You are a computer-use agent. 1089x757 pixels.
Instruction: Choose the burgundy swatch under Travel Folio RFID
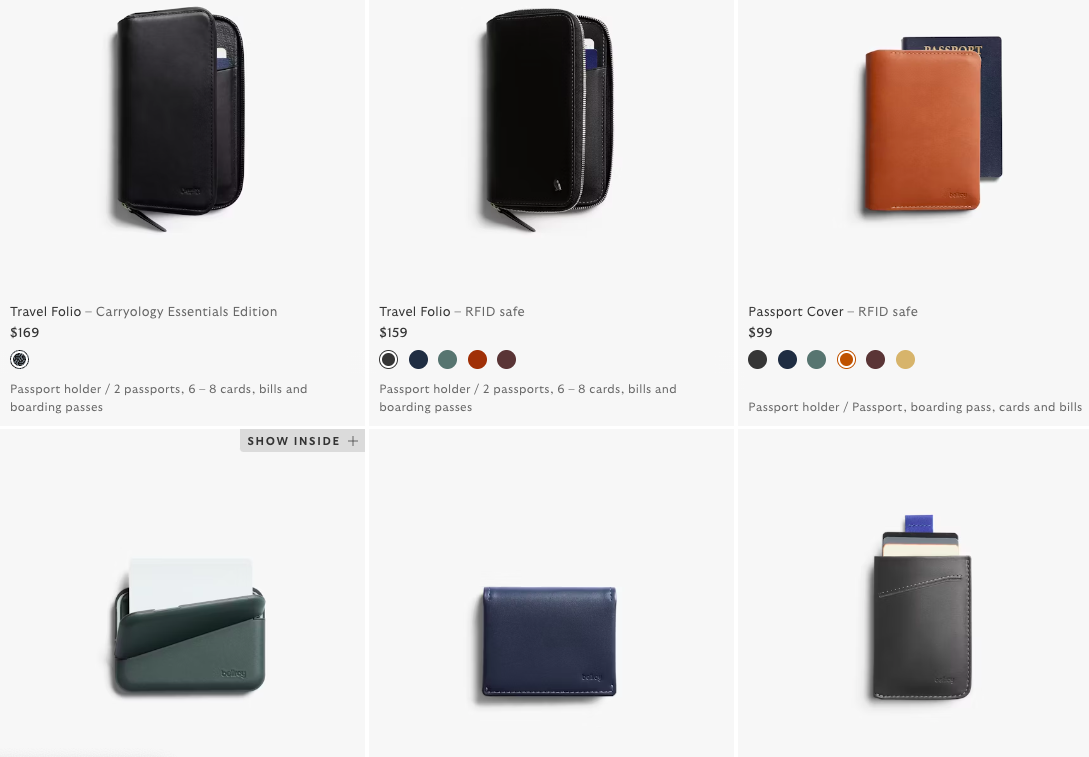click(506, 360)
